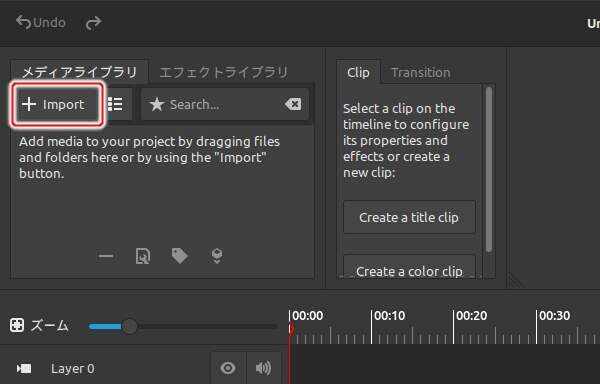Viewport: 600px width, 384px height.
Task: Clear the search field with backspace icon
Action: [x=293, y=104]
